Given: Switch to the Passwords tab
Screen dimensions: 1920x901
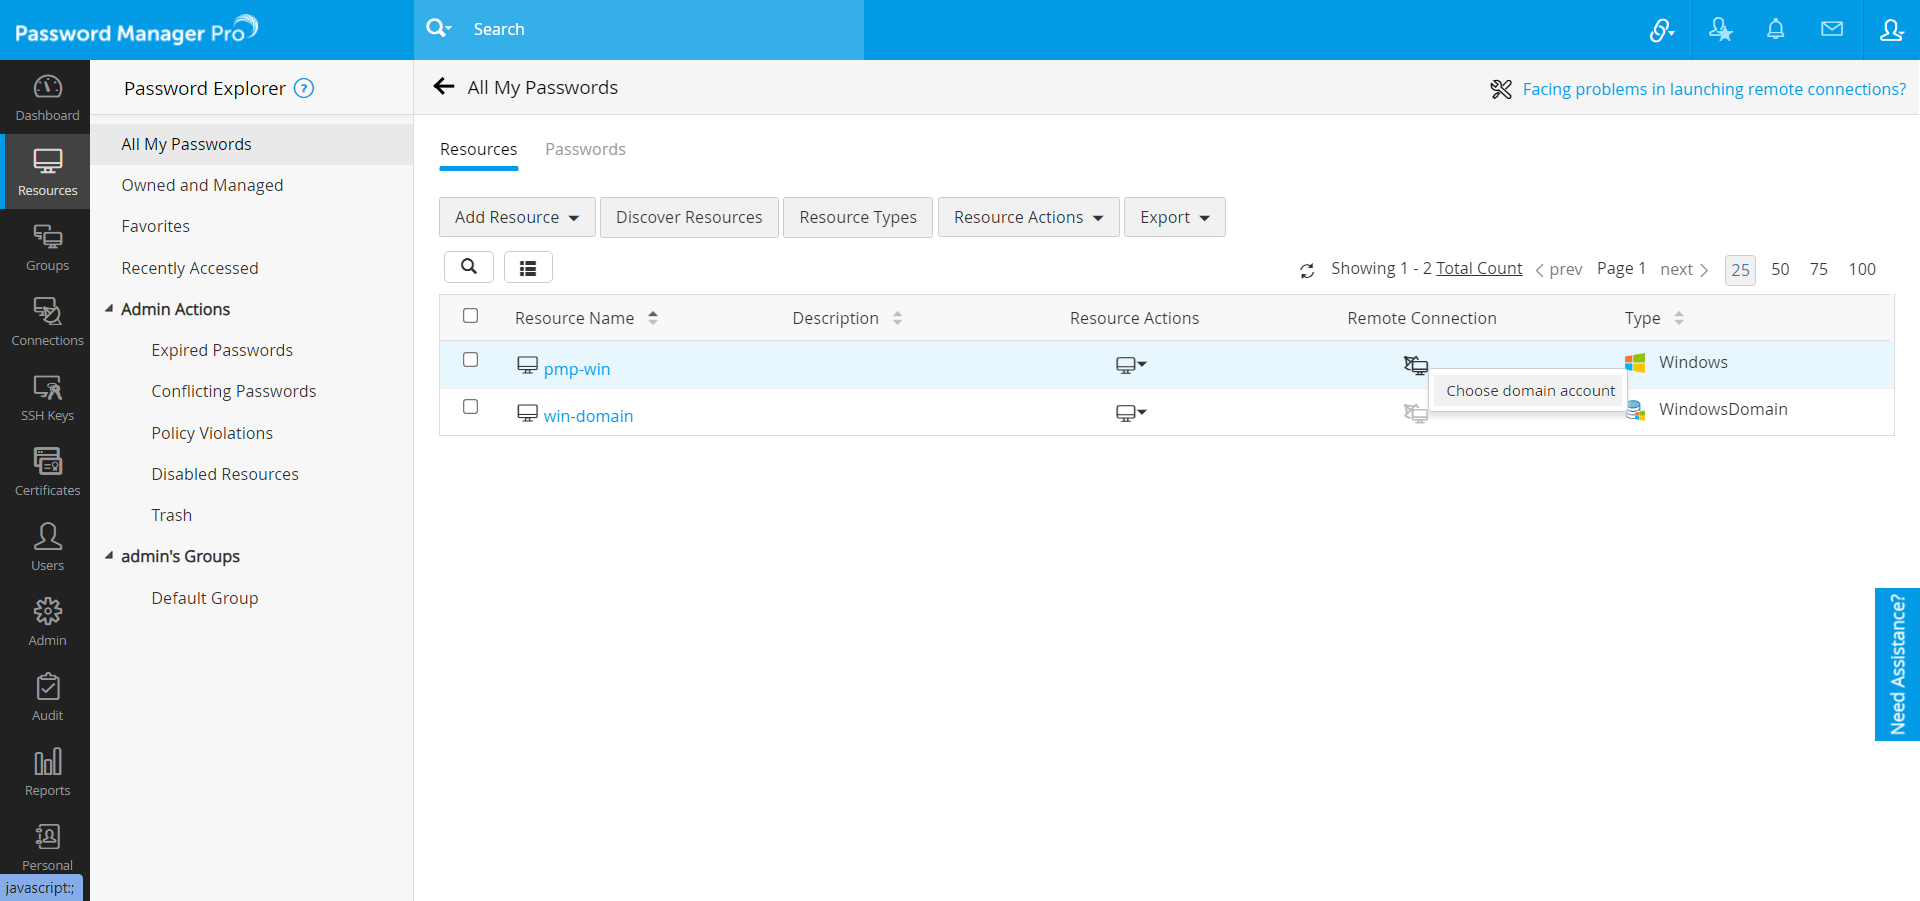Looking at the screenshot, I should pos(585,149).
